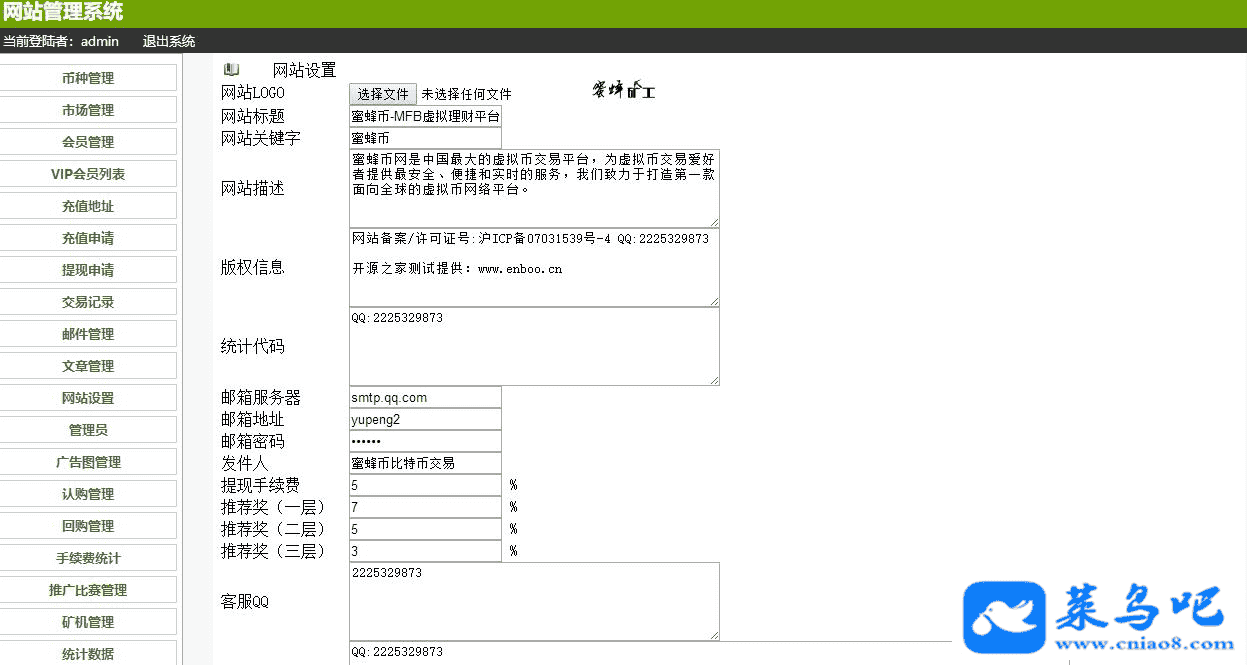
Task: Focus the 邮箱密码 password field
Action: 425,441
